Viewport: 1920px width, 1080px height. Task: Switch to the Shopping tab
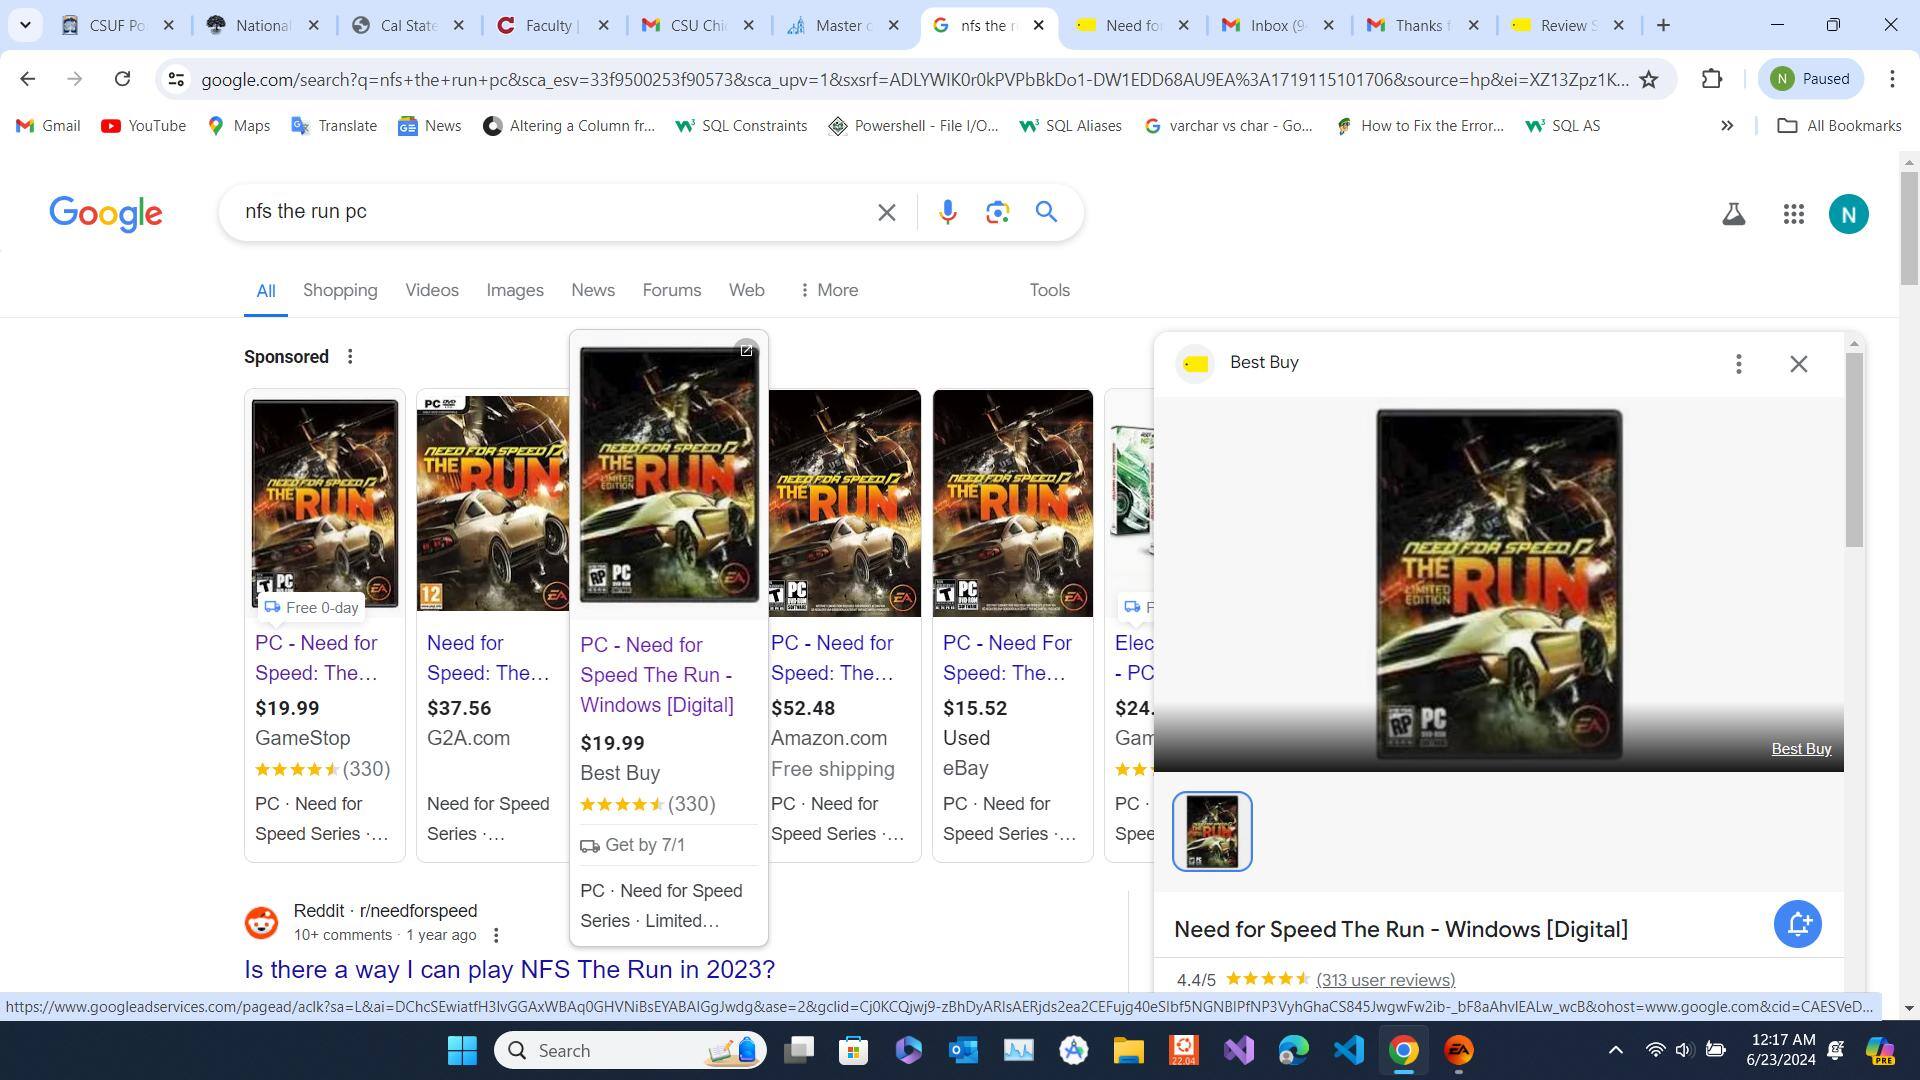340,290
